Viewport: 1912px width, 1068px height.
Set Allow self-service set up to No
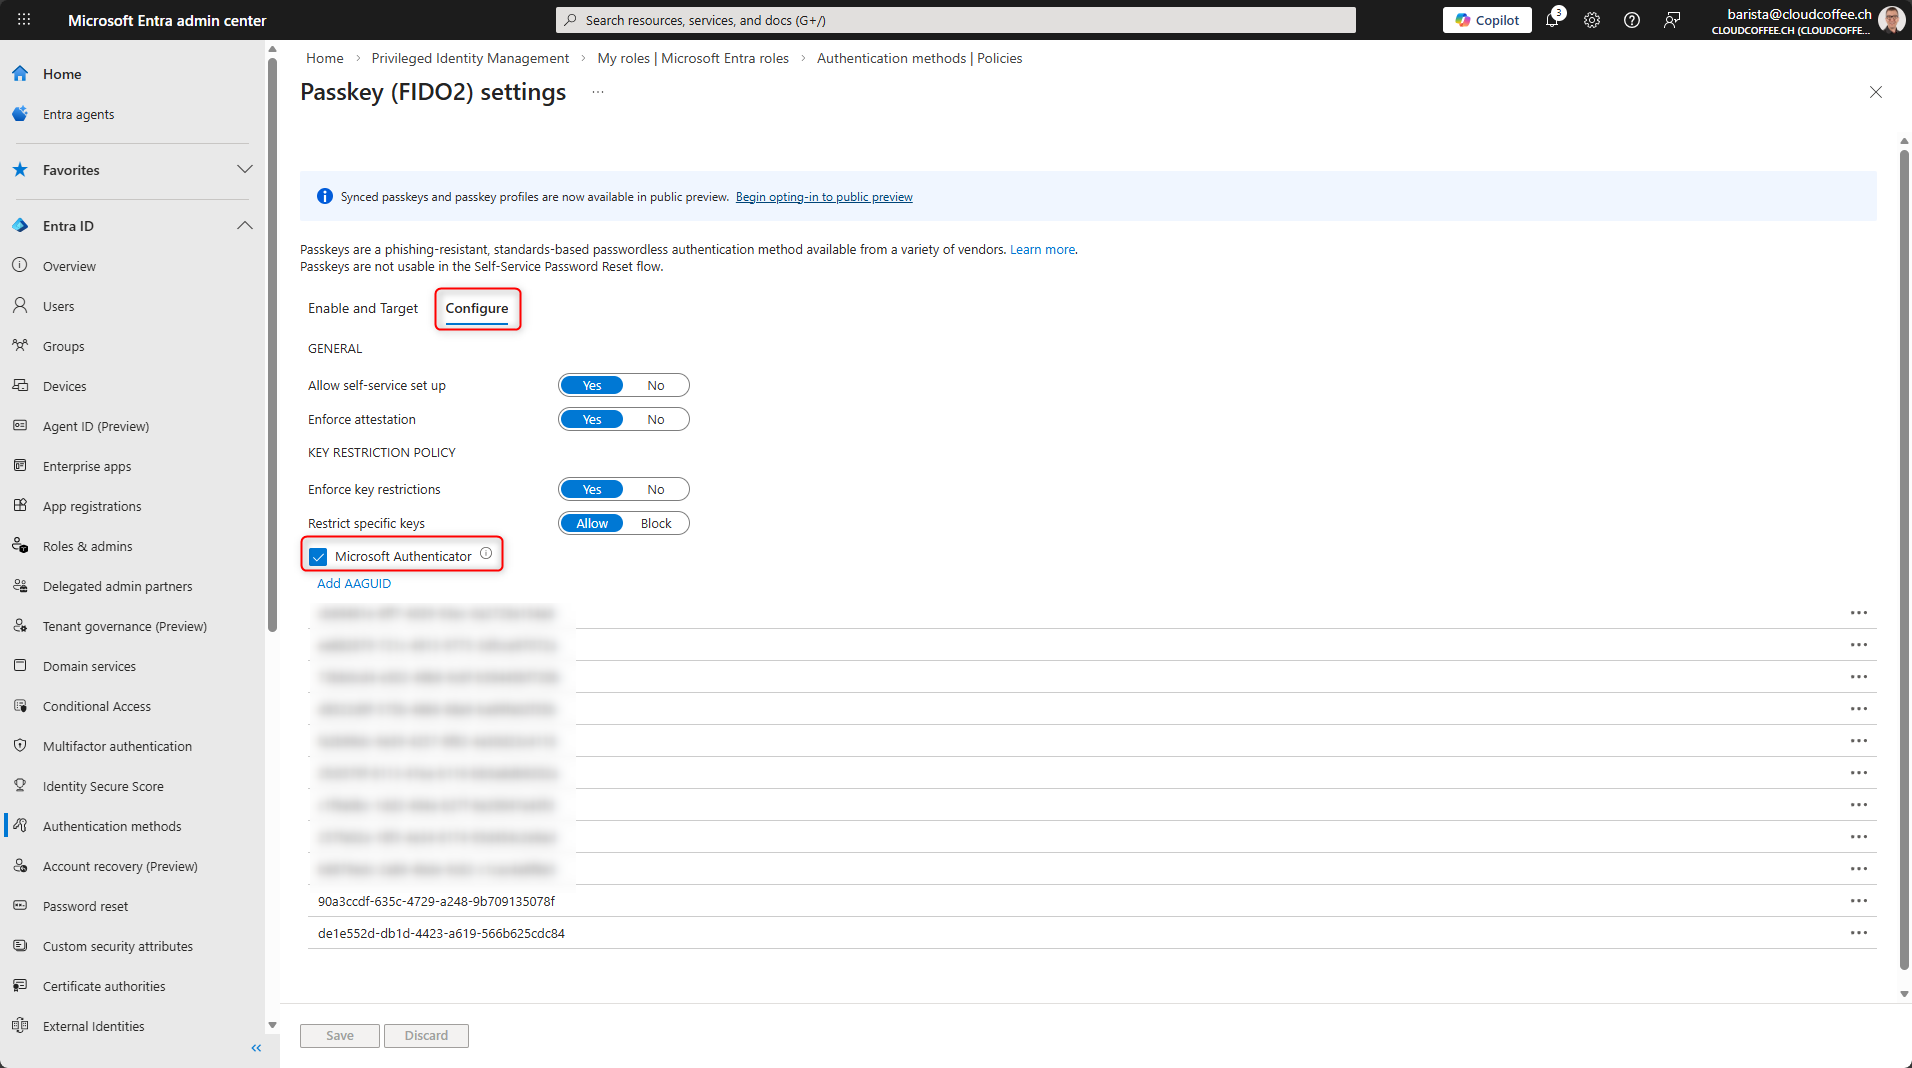[x=655, y=386]
